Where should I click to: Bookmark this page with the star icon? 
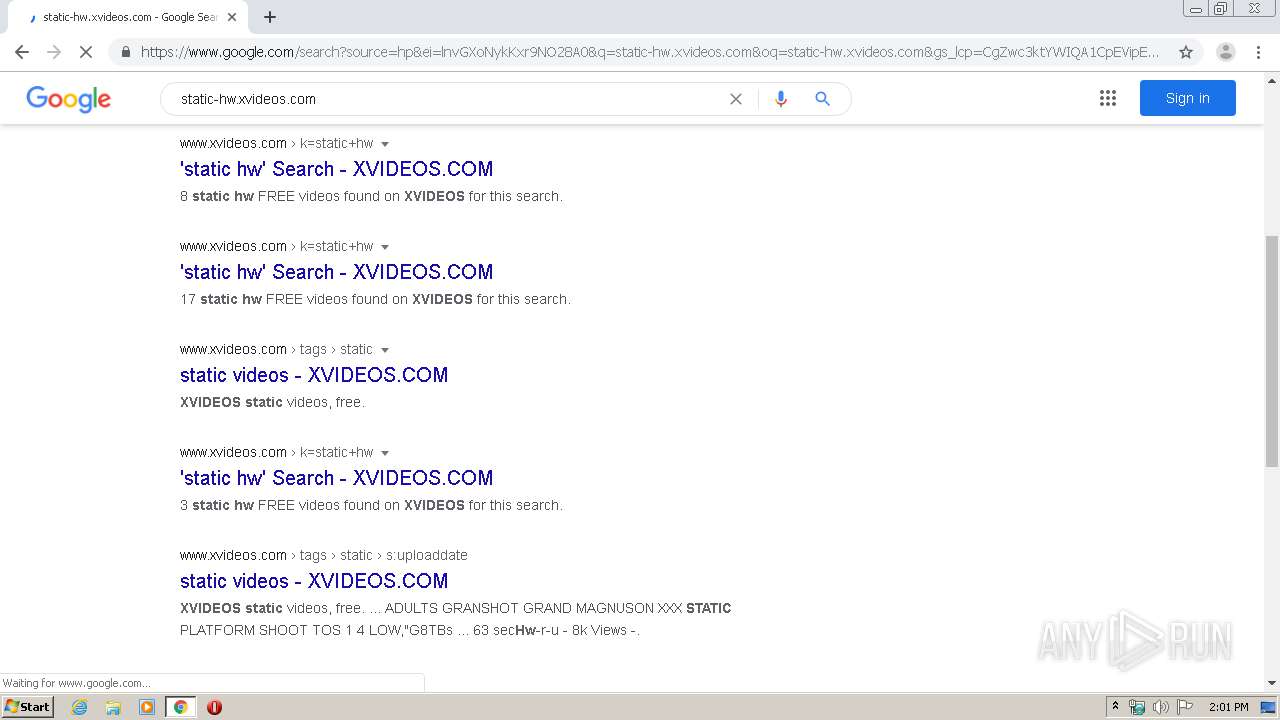1186,52
